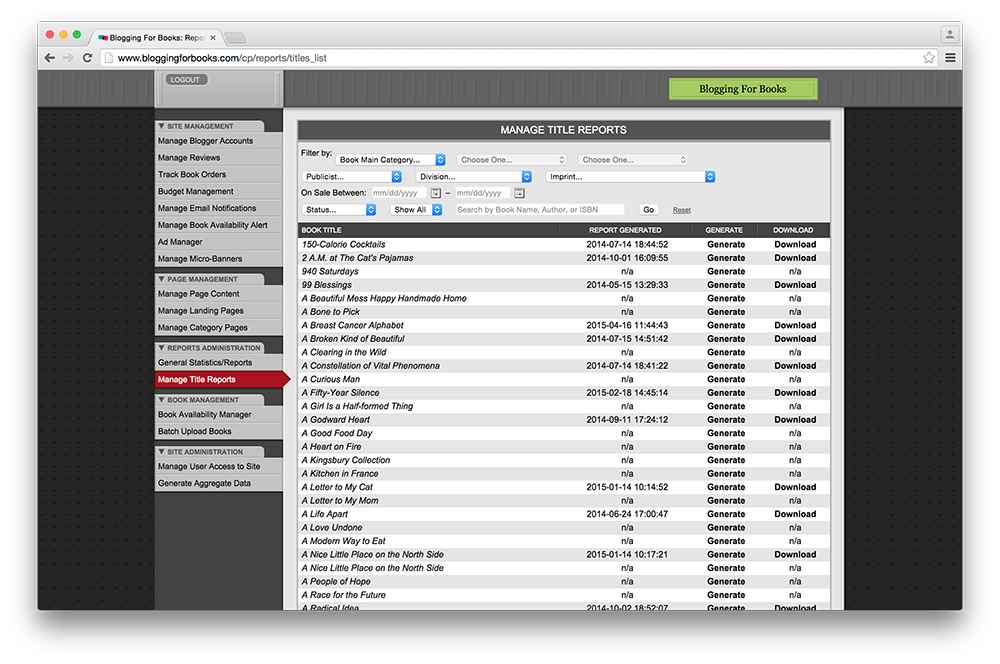Click the Chrome user profile icon
Viewport: 1000px width, 664px height.
click(947, 34)
